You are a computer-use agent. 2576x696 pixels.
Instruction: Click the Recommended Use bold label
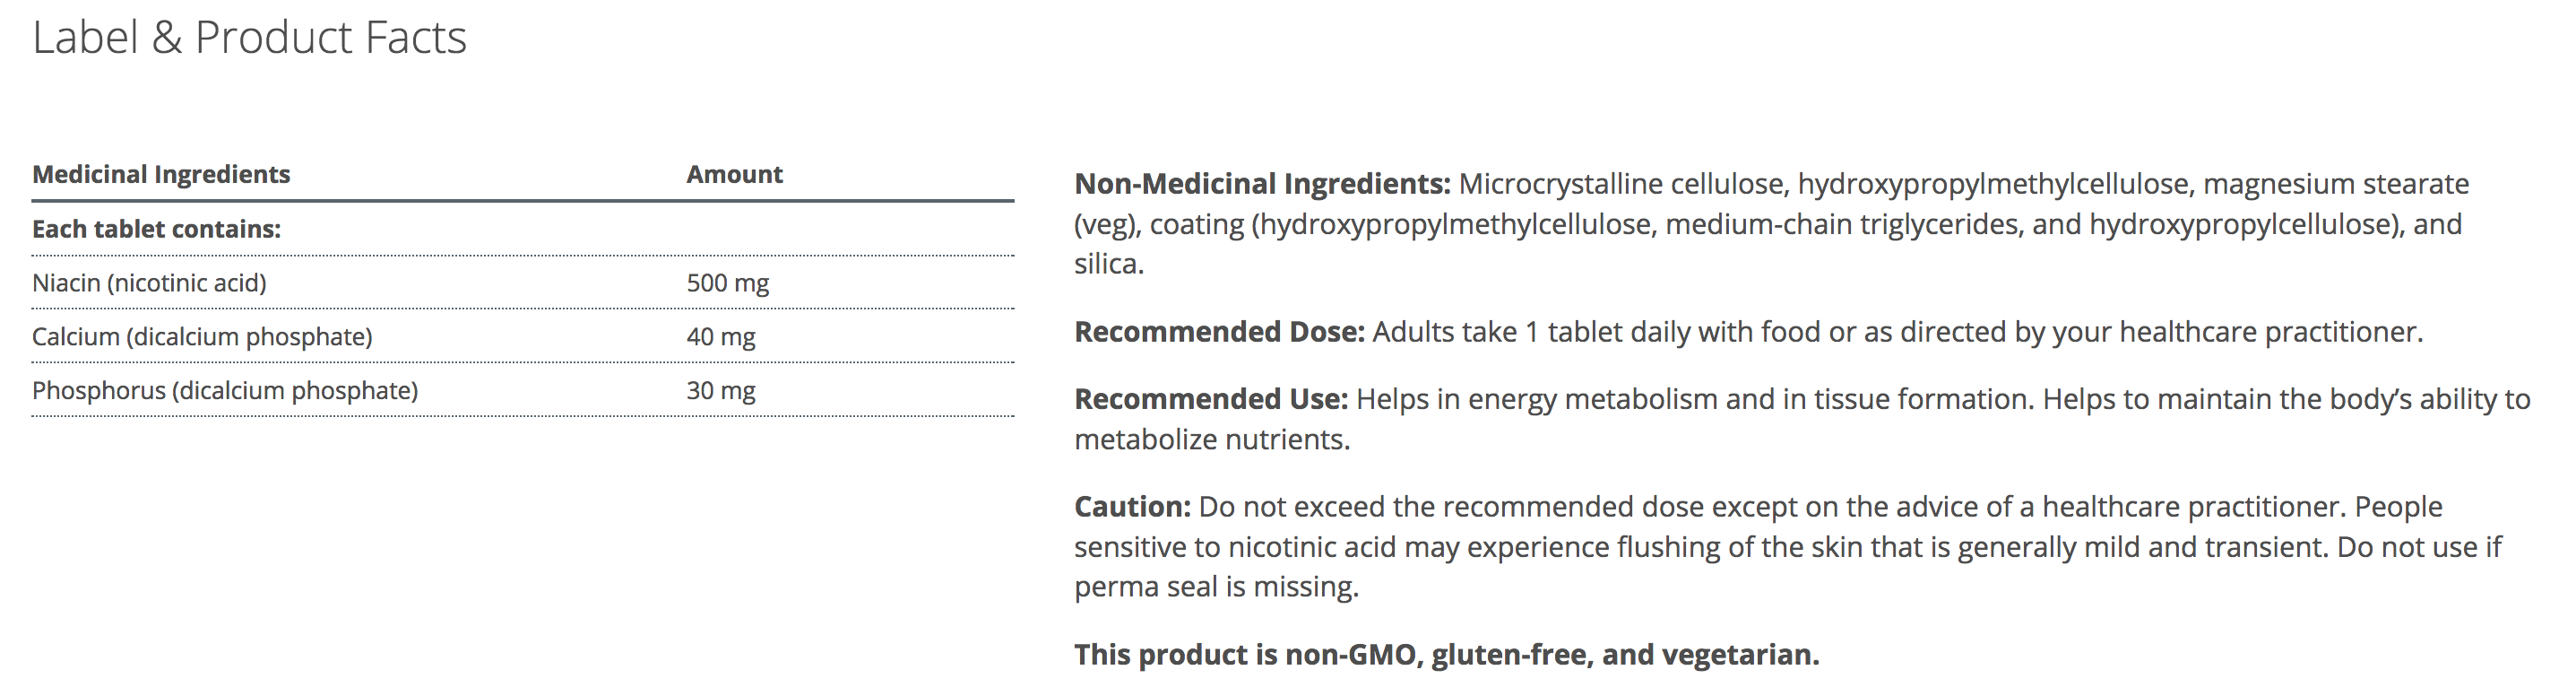coord(1211,399)
